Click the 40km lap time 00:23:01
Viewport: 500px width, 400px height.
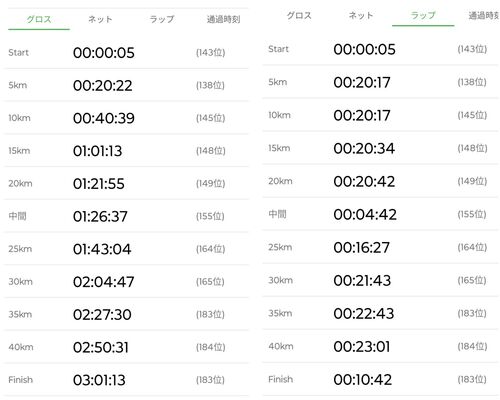[362, 347]
